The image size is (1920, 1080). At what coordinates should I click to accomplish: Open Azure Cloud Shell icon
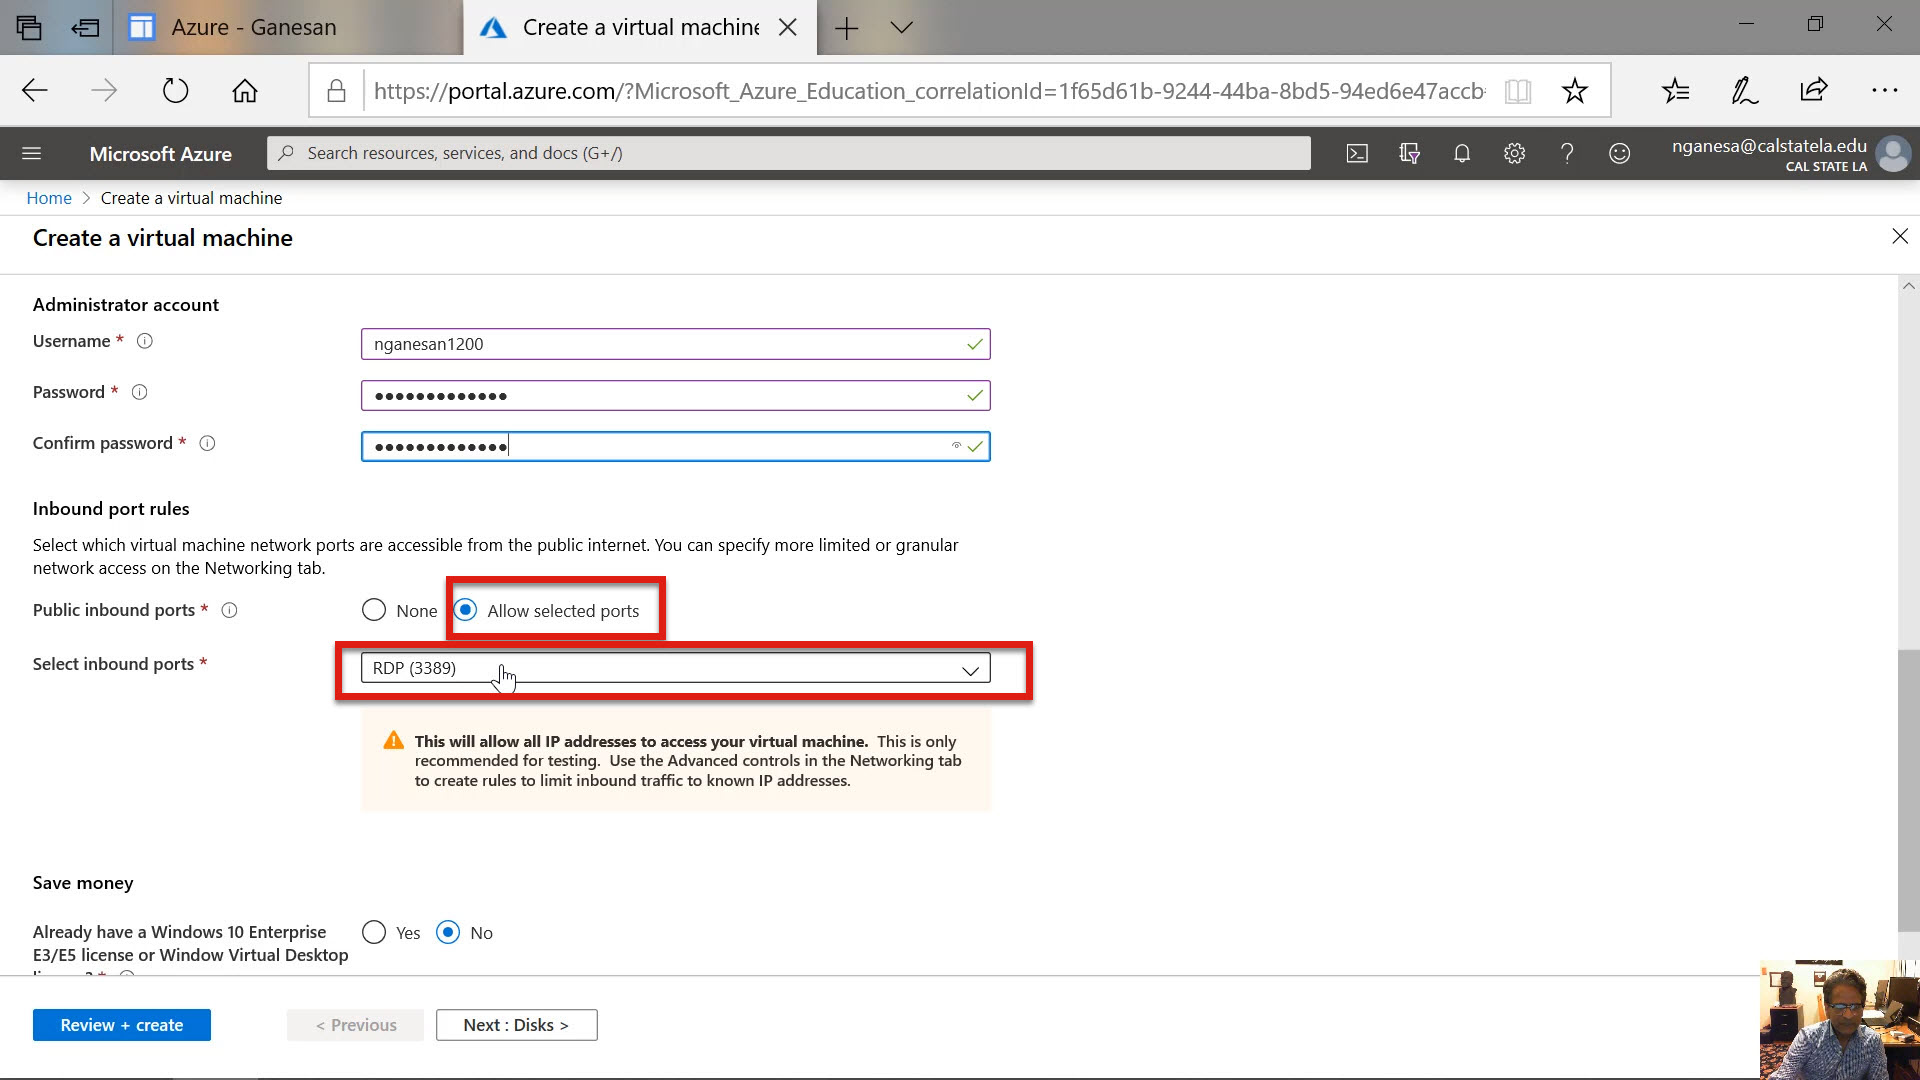coord(1357,153)
